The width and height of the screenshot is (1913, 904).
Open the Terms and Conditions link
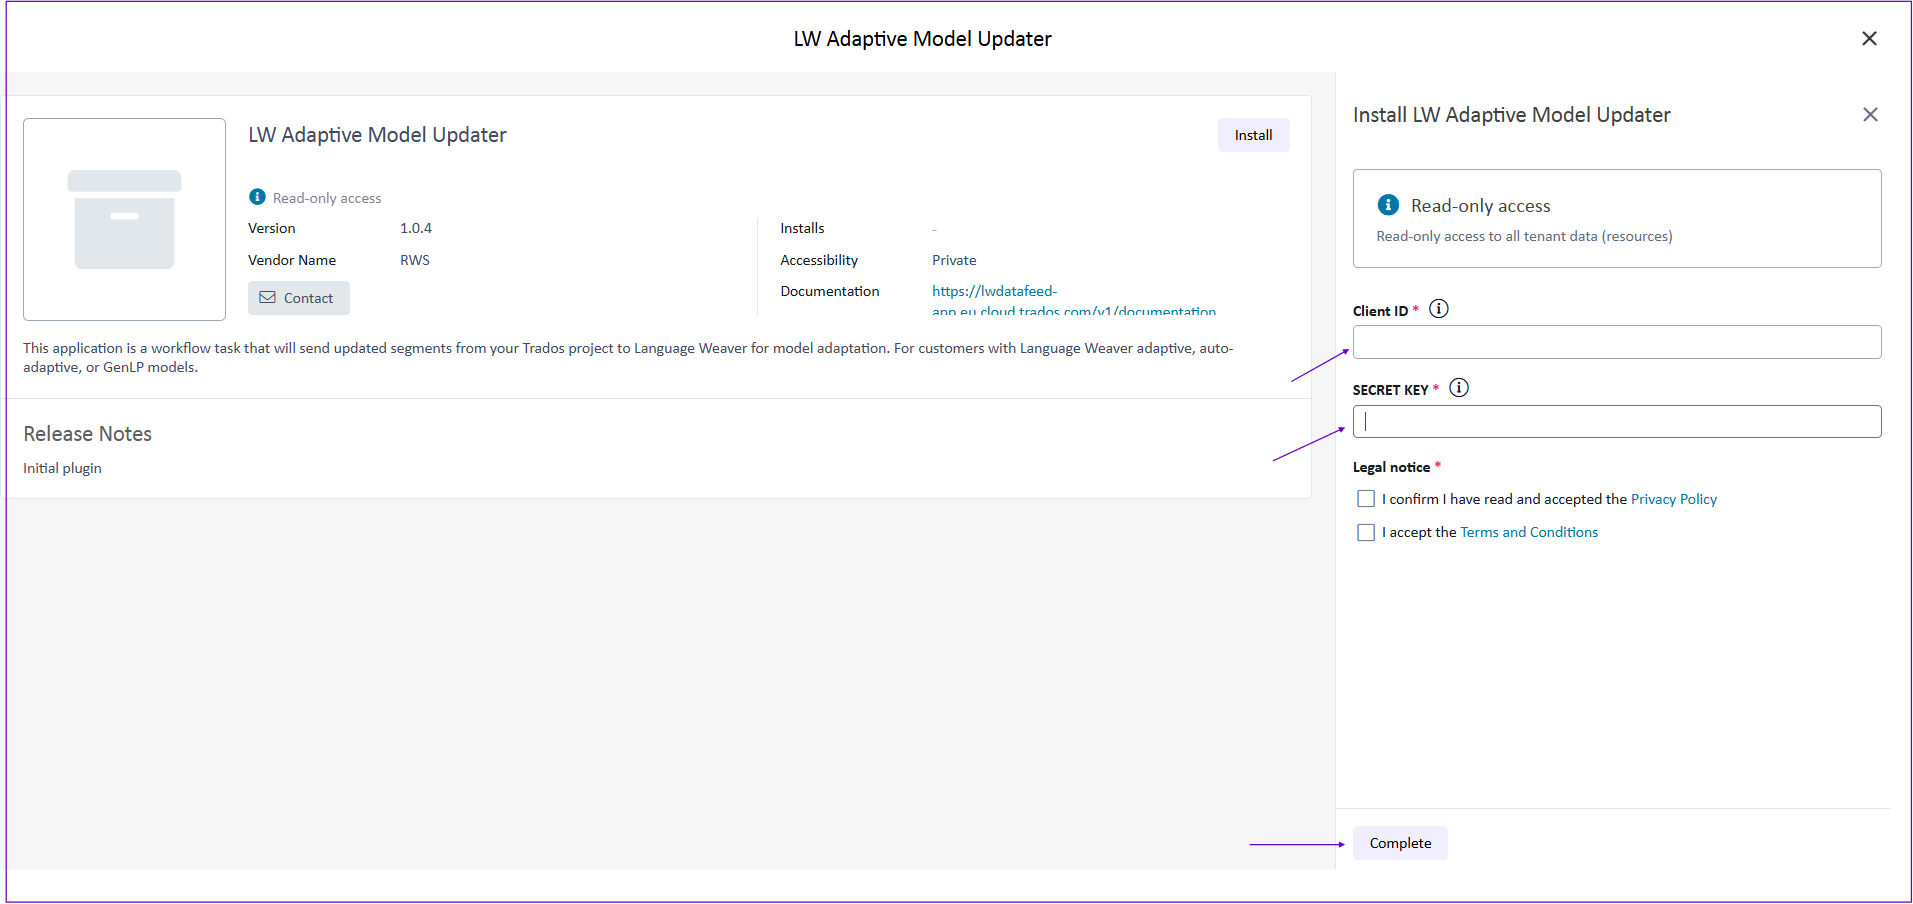(1528, 533)
